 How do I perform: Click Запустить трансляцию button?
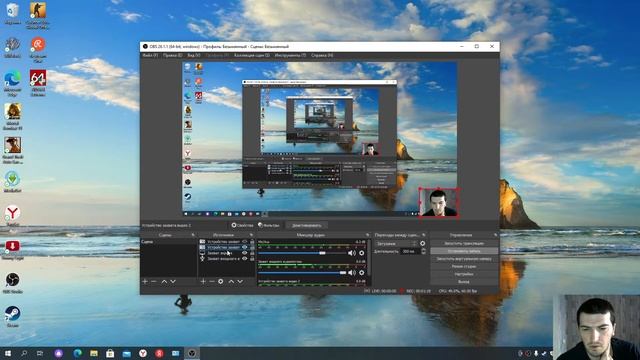[464, 243]
